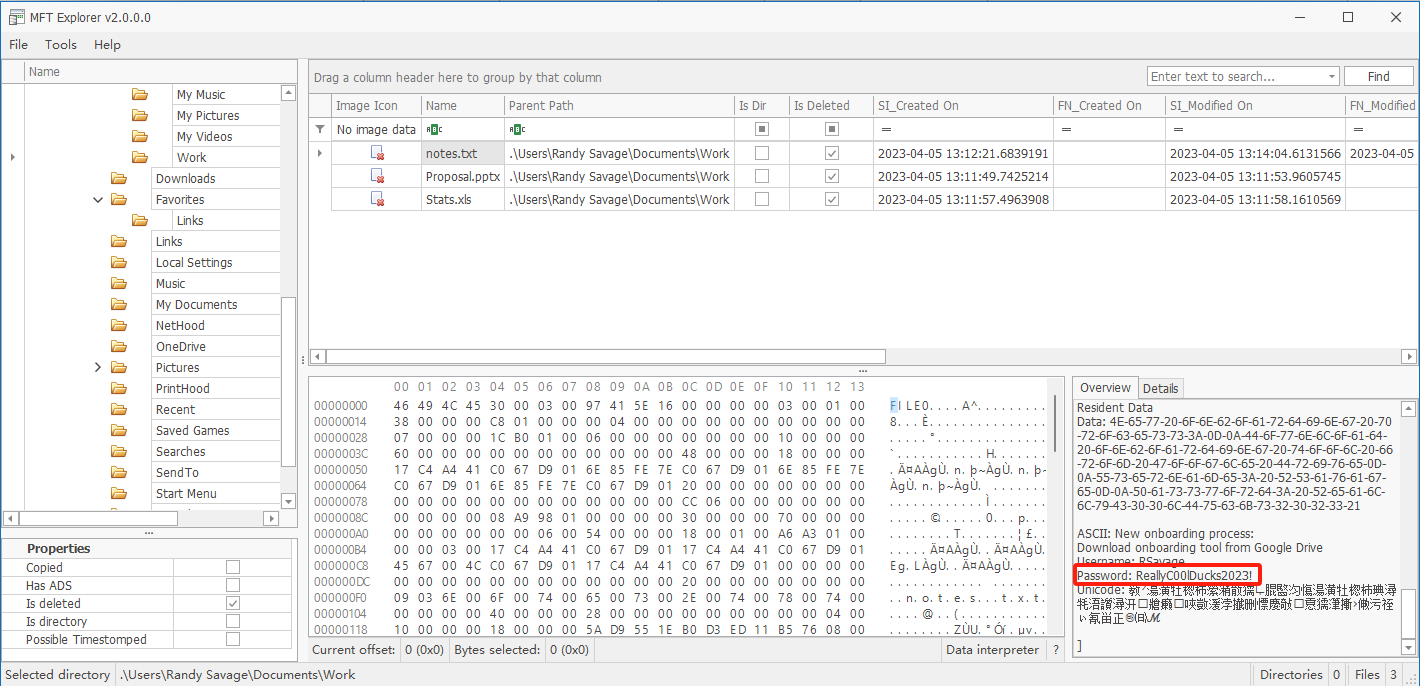Screen dimensions: 1420x686
Task: Click the folder tree scroll-down arrow
Action: [x=289, y=501]
